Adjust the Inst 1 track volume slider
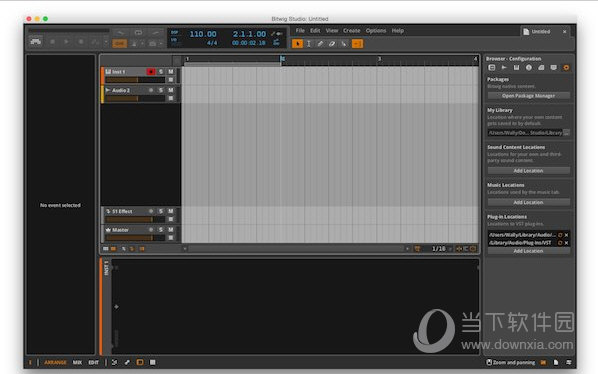The width and height of the screenshot is (598, 374). (x=135, y=80)
